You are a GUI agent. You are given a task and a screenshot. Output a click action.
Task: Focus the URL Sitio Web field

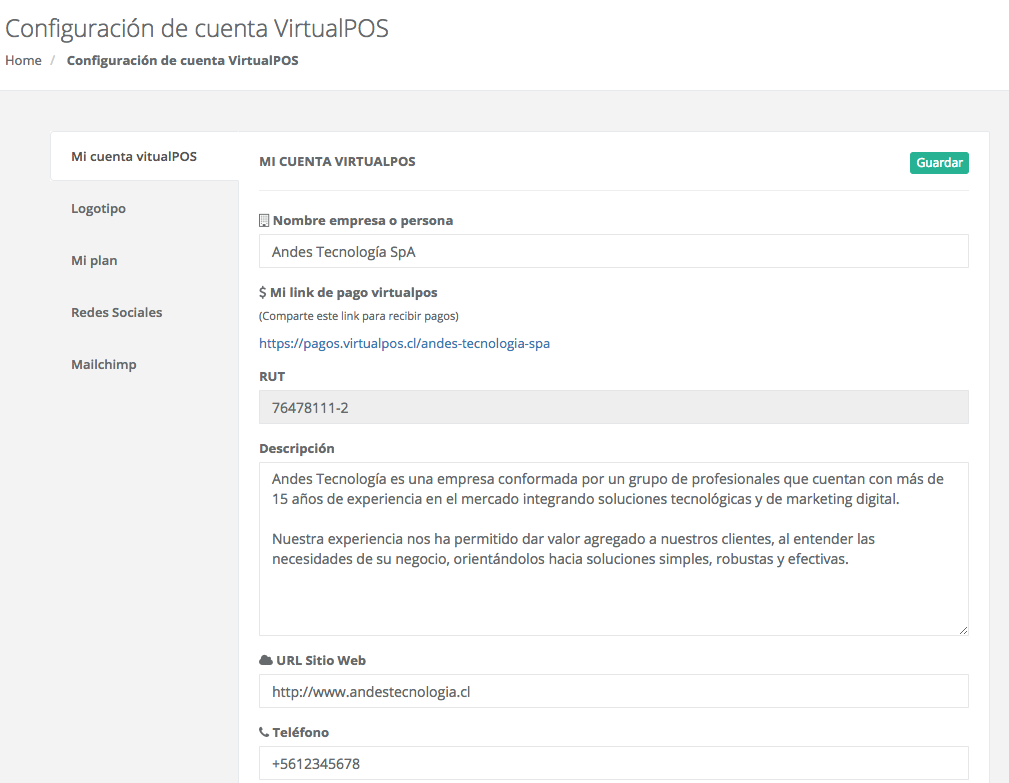(x=613, y=692)
